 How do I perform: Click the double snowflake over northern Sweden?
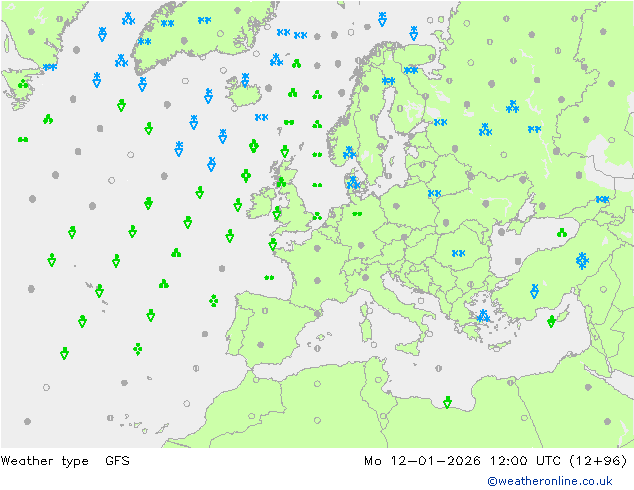[x=389, y=81]
